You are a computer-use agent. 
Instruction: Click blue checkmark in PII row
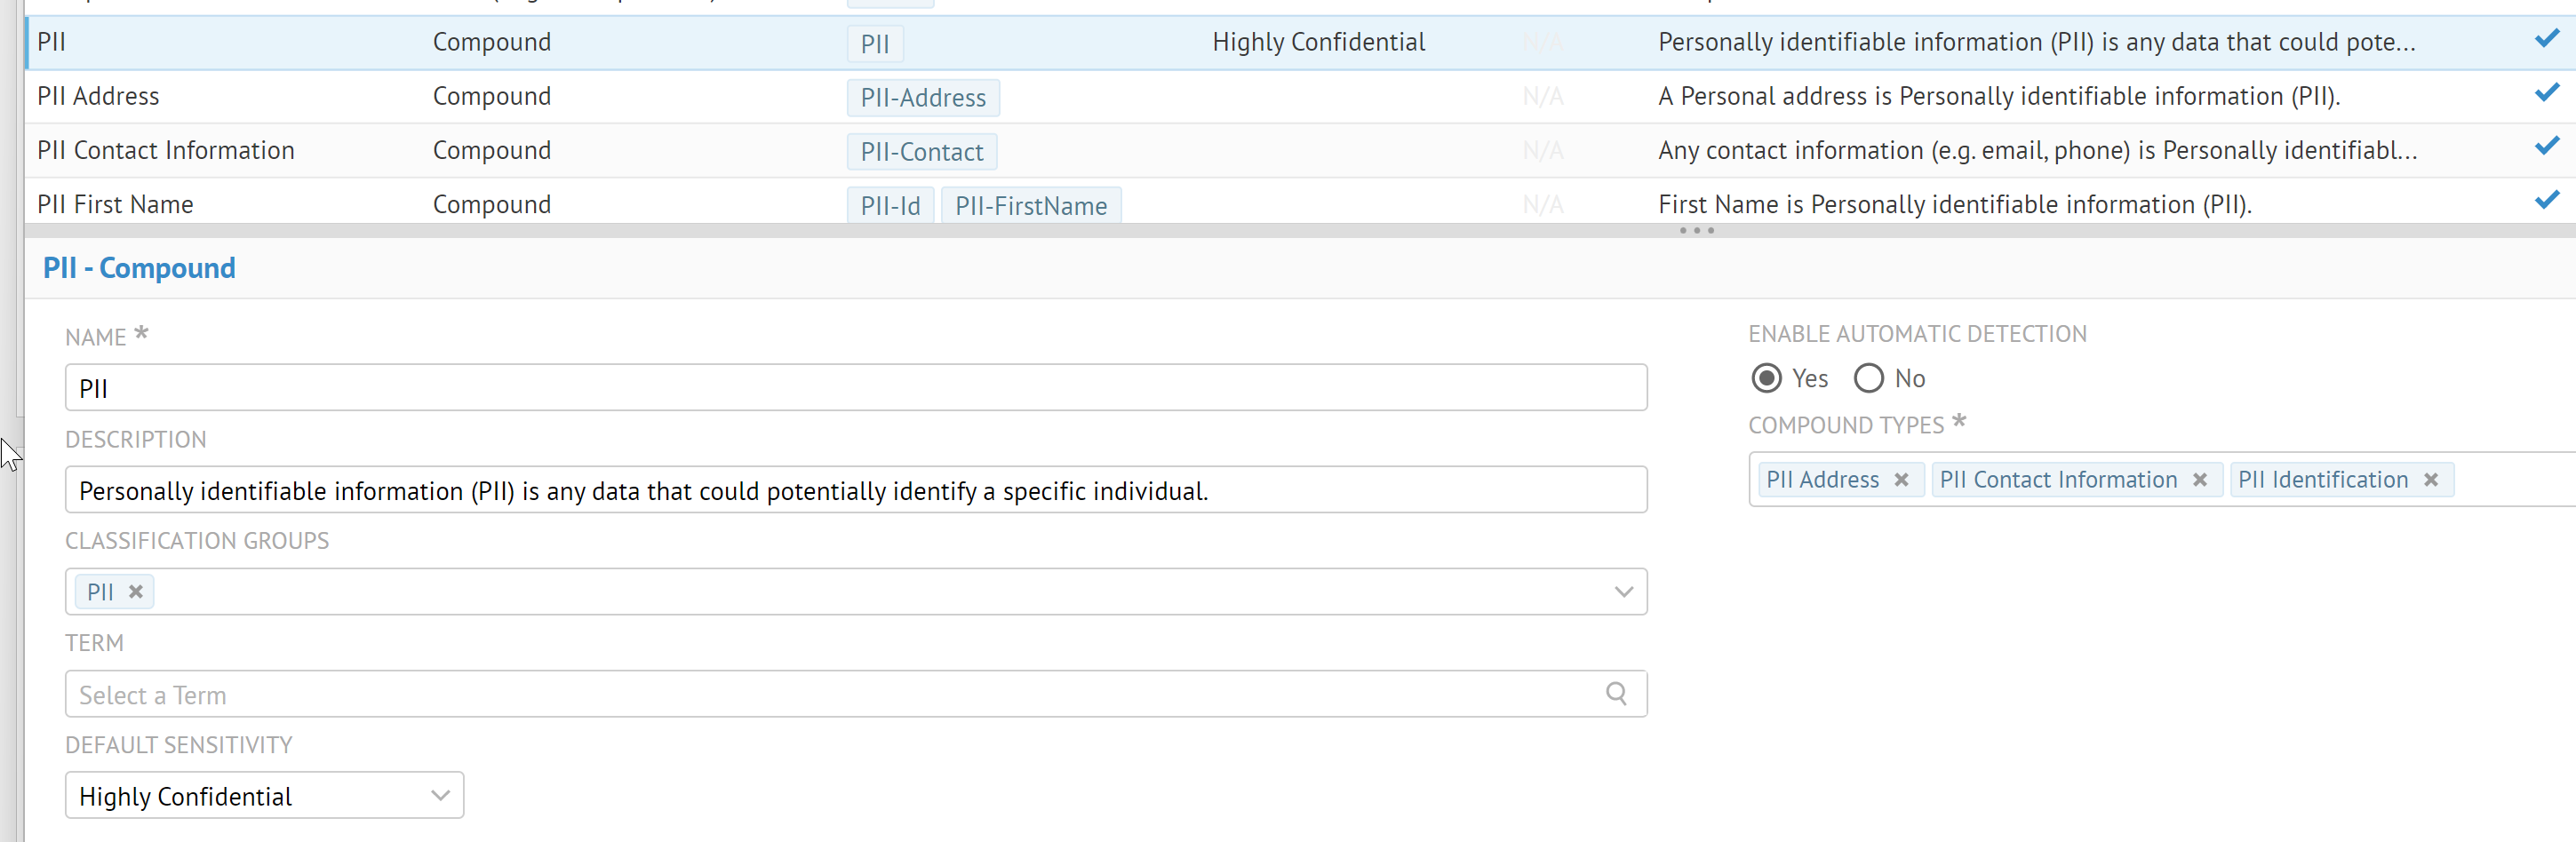2546,39
